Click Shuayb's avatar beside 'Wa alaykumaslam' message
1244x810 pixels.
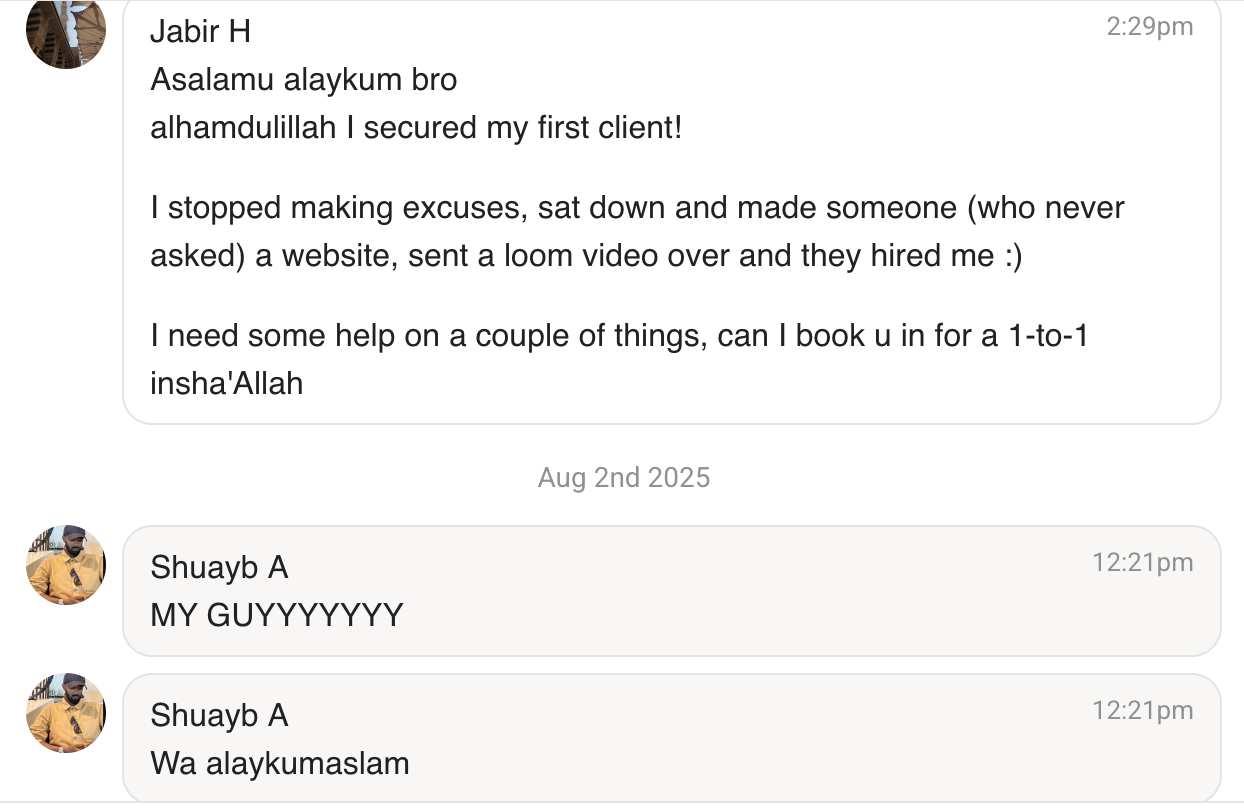click(66, 713)
